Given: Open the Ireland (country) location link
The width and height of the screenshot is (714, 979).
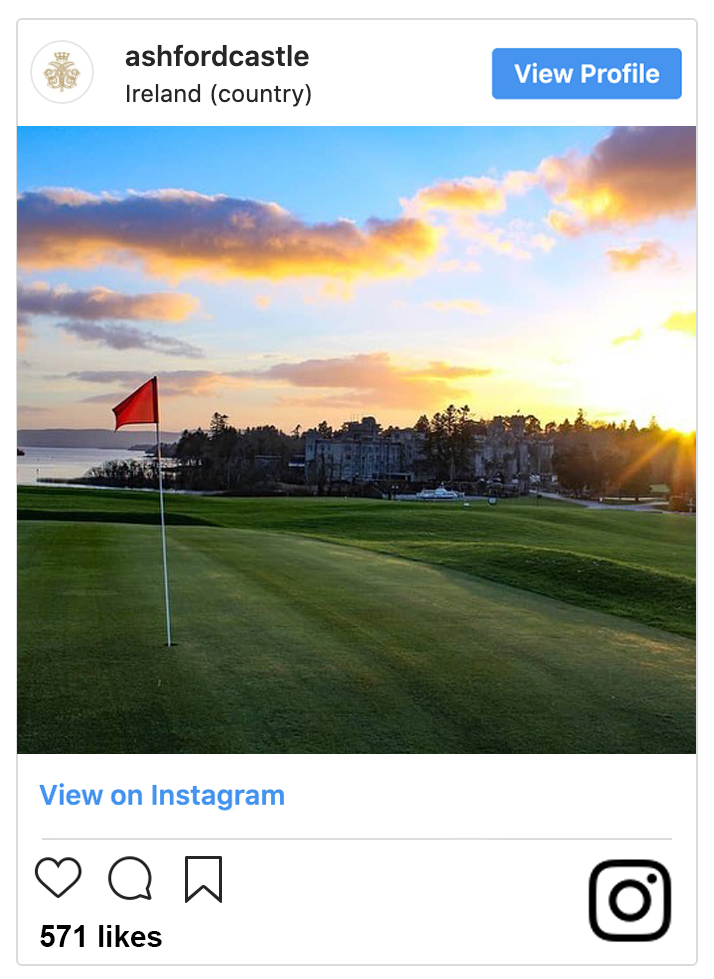Looking at the screenshot, I should (218, 94).
